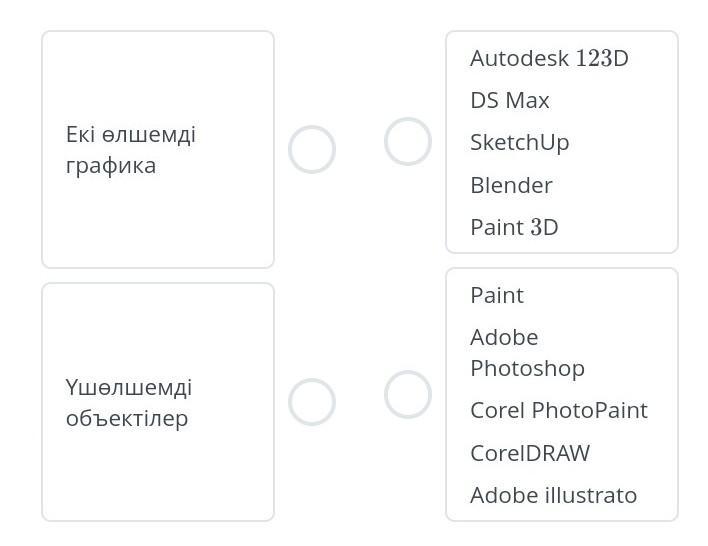Click Corel PhotoPaint entry
The width and height of the screenshot is (708, 546).
pos(559,410)
